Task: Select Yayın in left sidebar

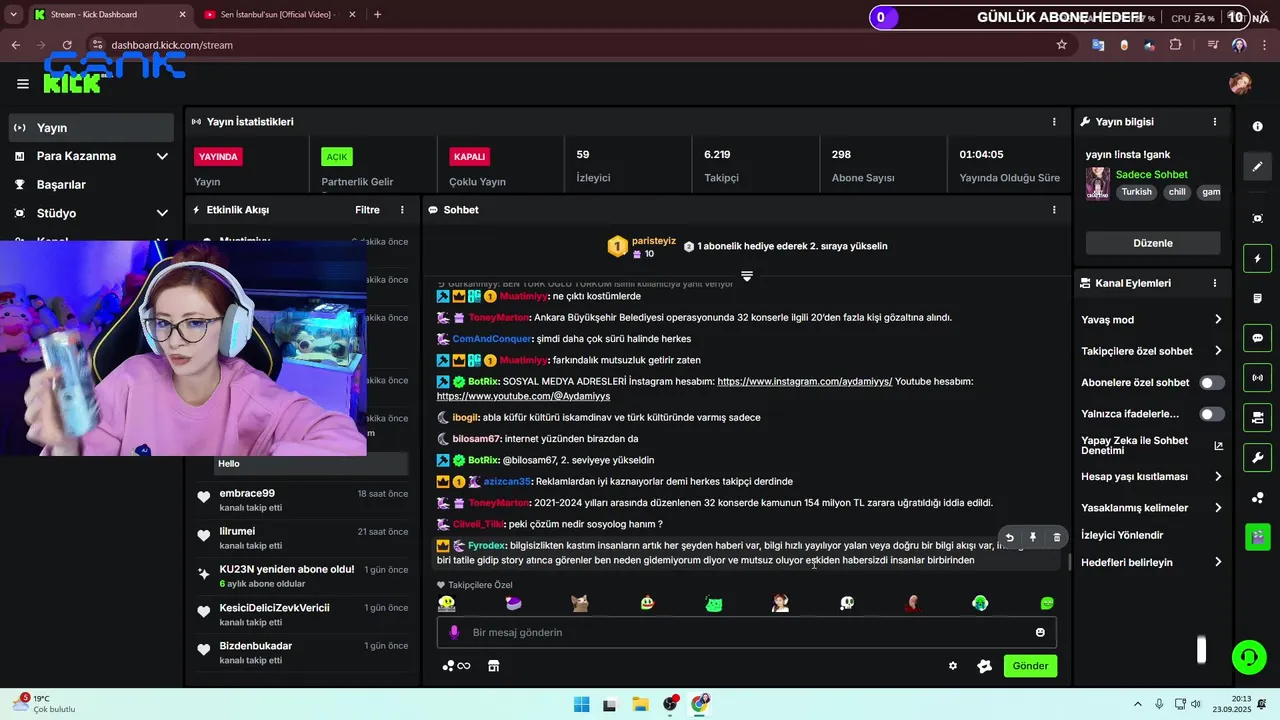Action: pyautogui.click(x=92, y=128)
